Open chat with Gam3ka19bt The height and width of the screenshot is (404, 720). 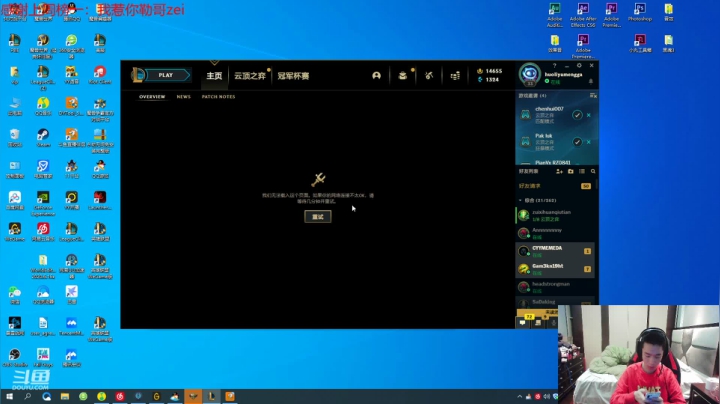[x=555, y=269]
